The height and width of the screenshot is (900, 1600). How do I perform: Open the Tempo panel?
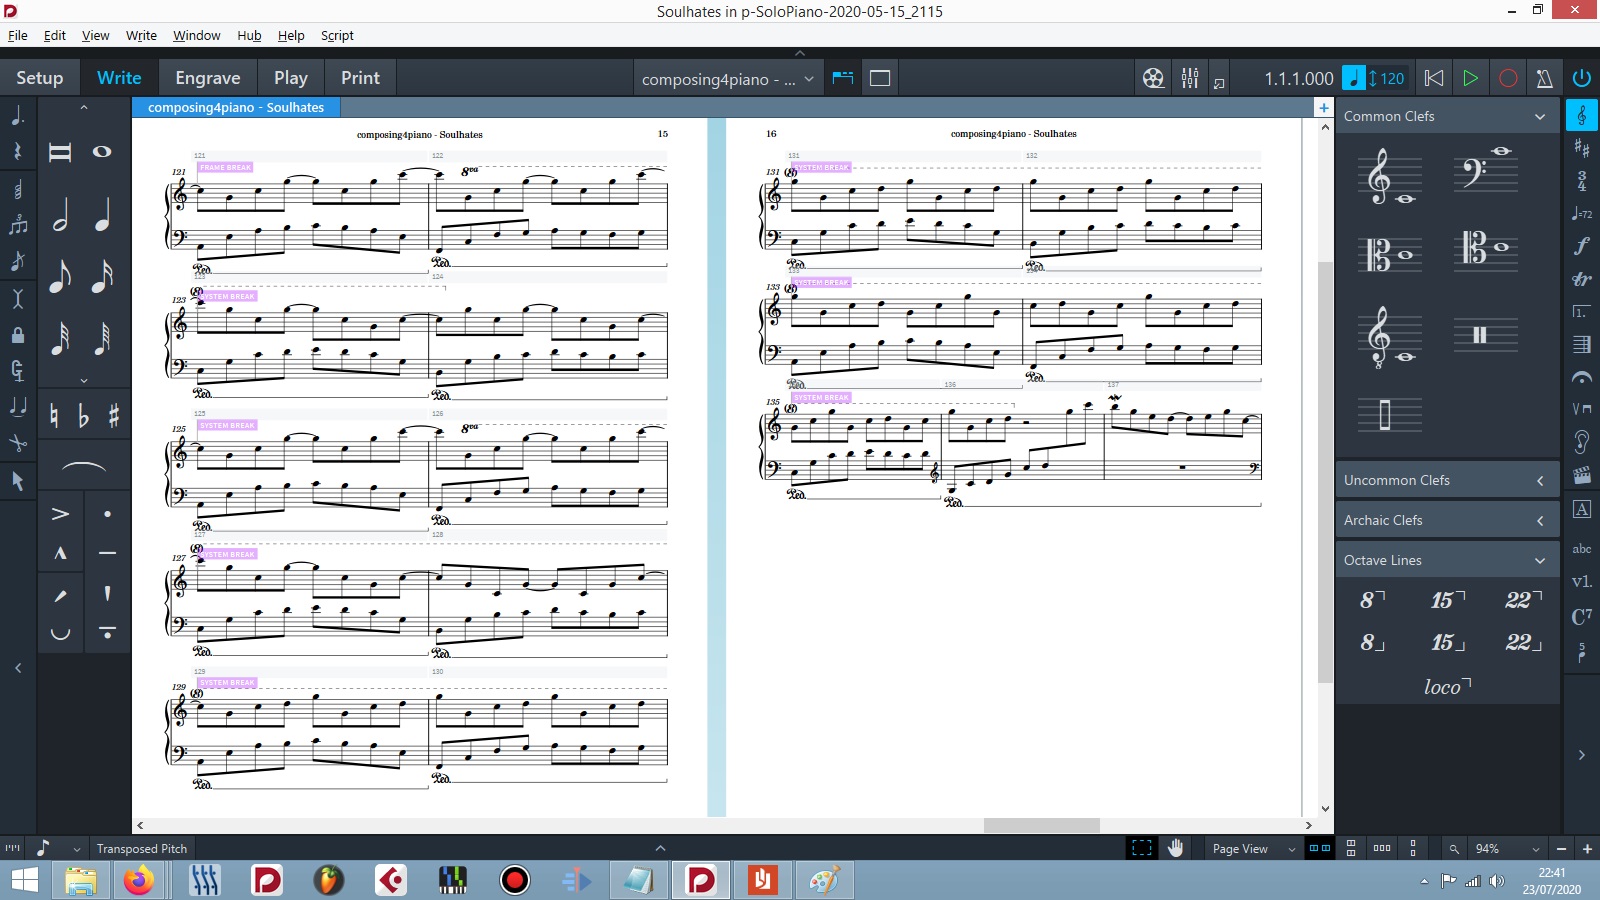(1582, 213)
